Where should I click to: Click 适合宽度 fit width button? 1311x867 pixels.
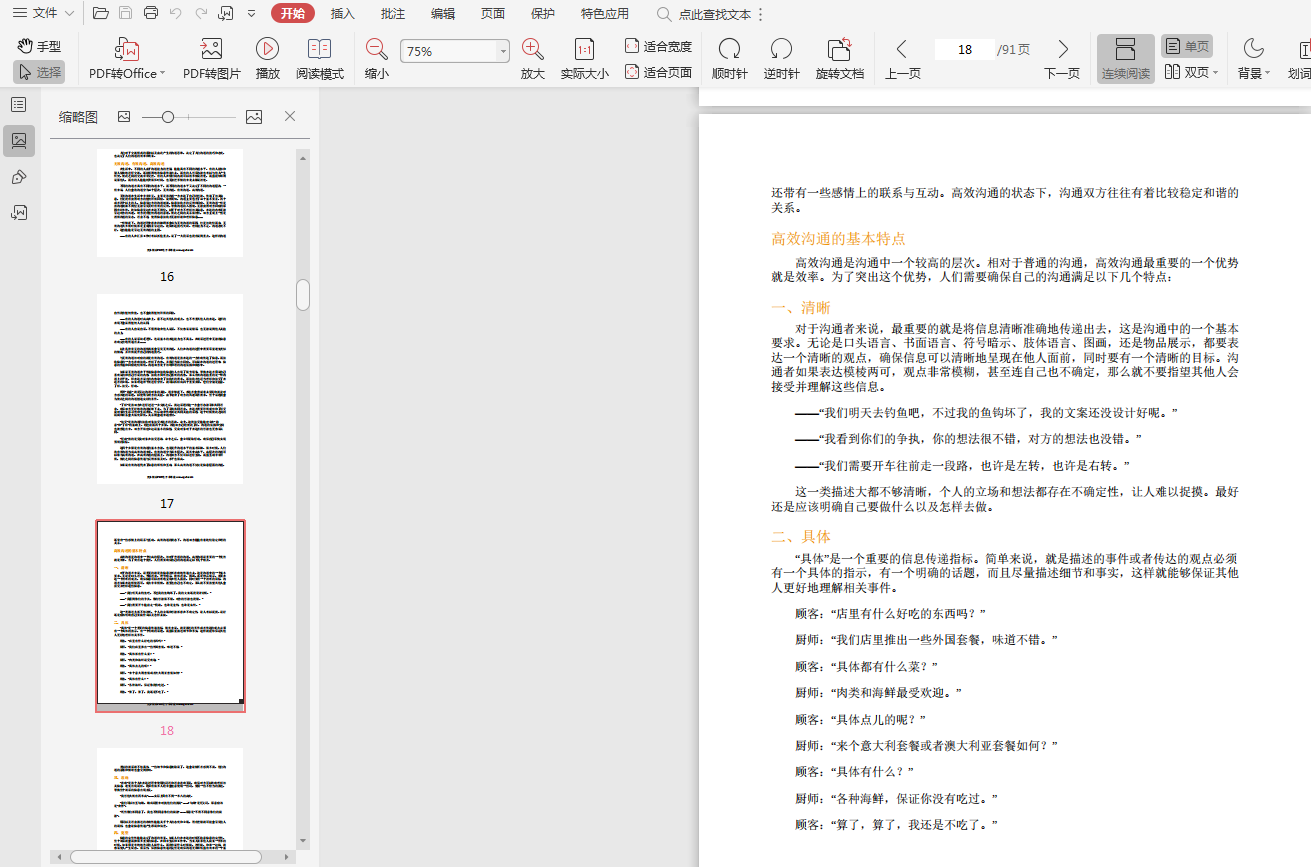click(x=658, y=46)
